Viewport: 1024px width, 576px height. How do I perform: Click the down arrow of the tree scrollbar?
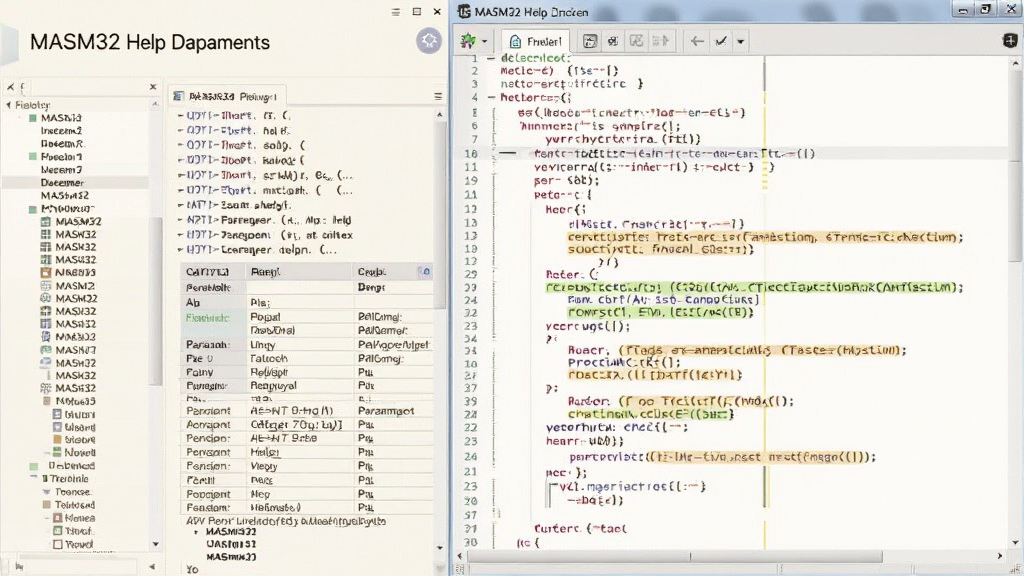point(155,544)
